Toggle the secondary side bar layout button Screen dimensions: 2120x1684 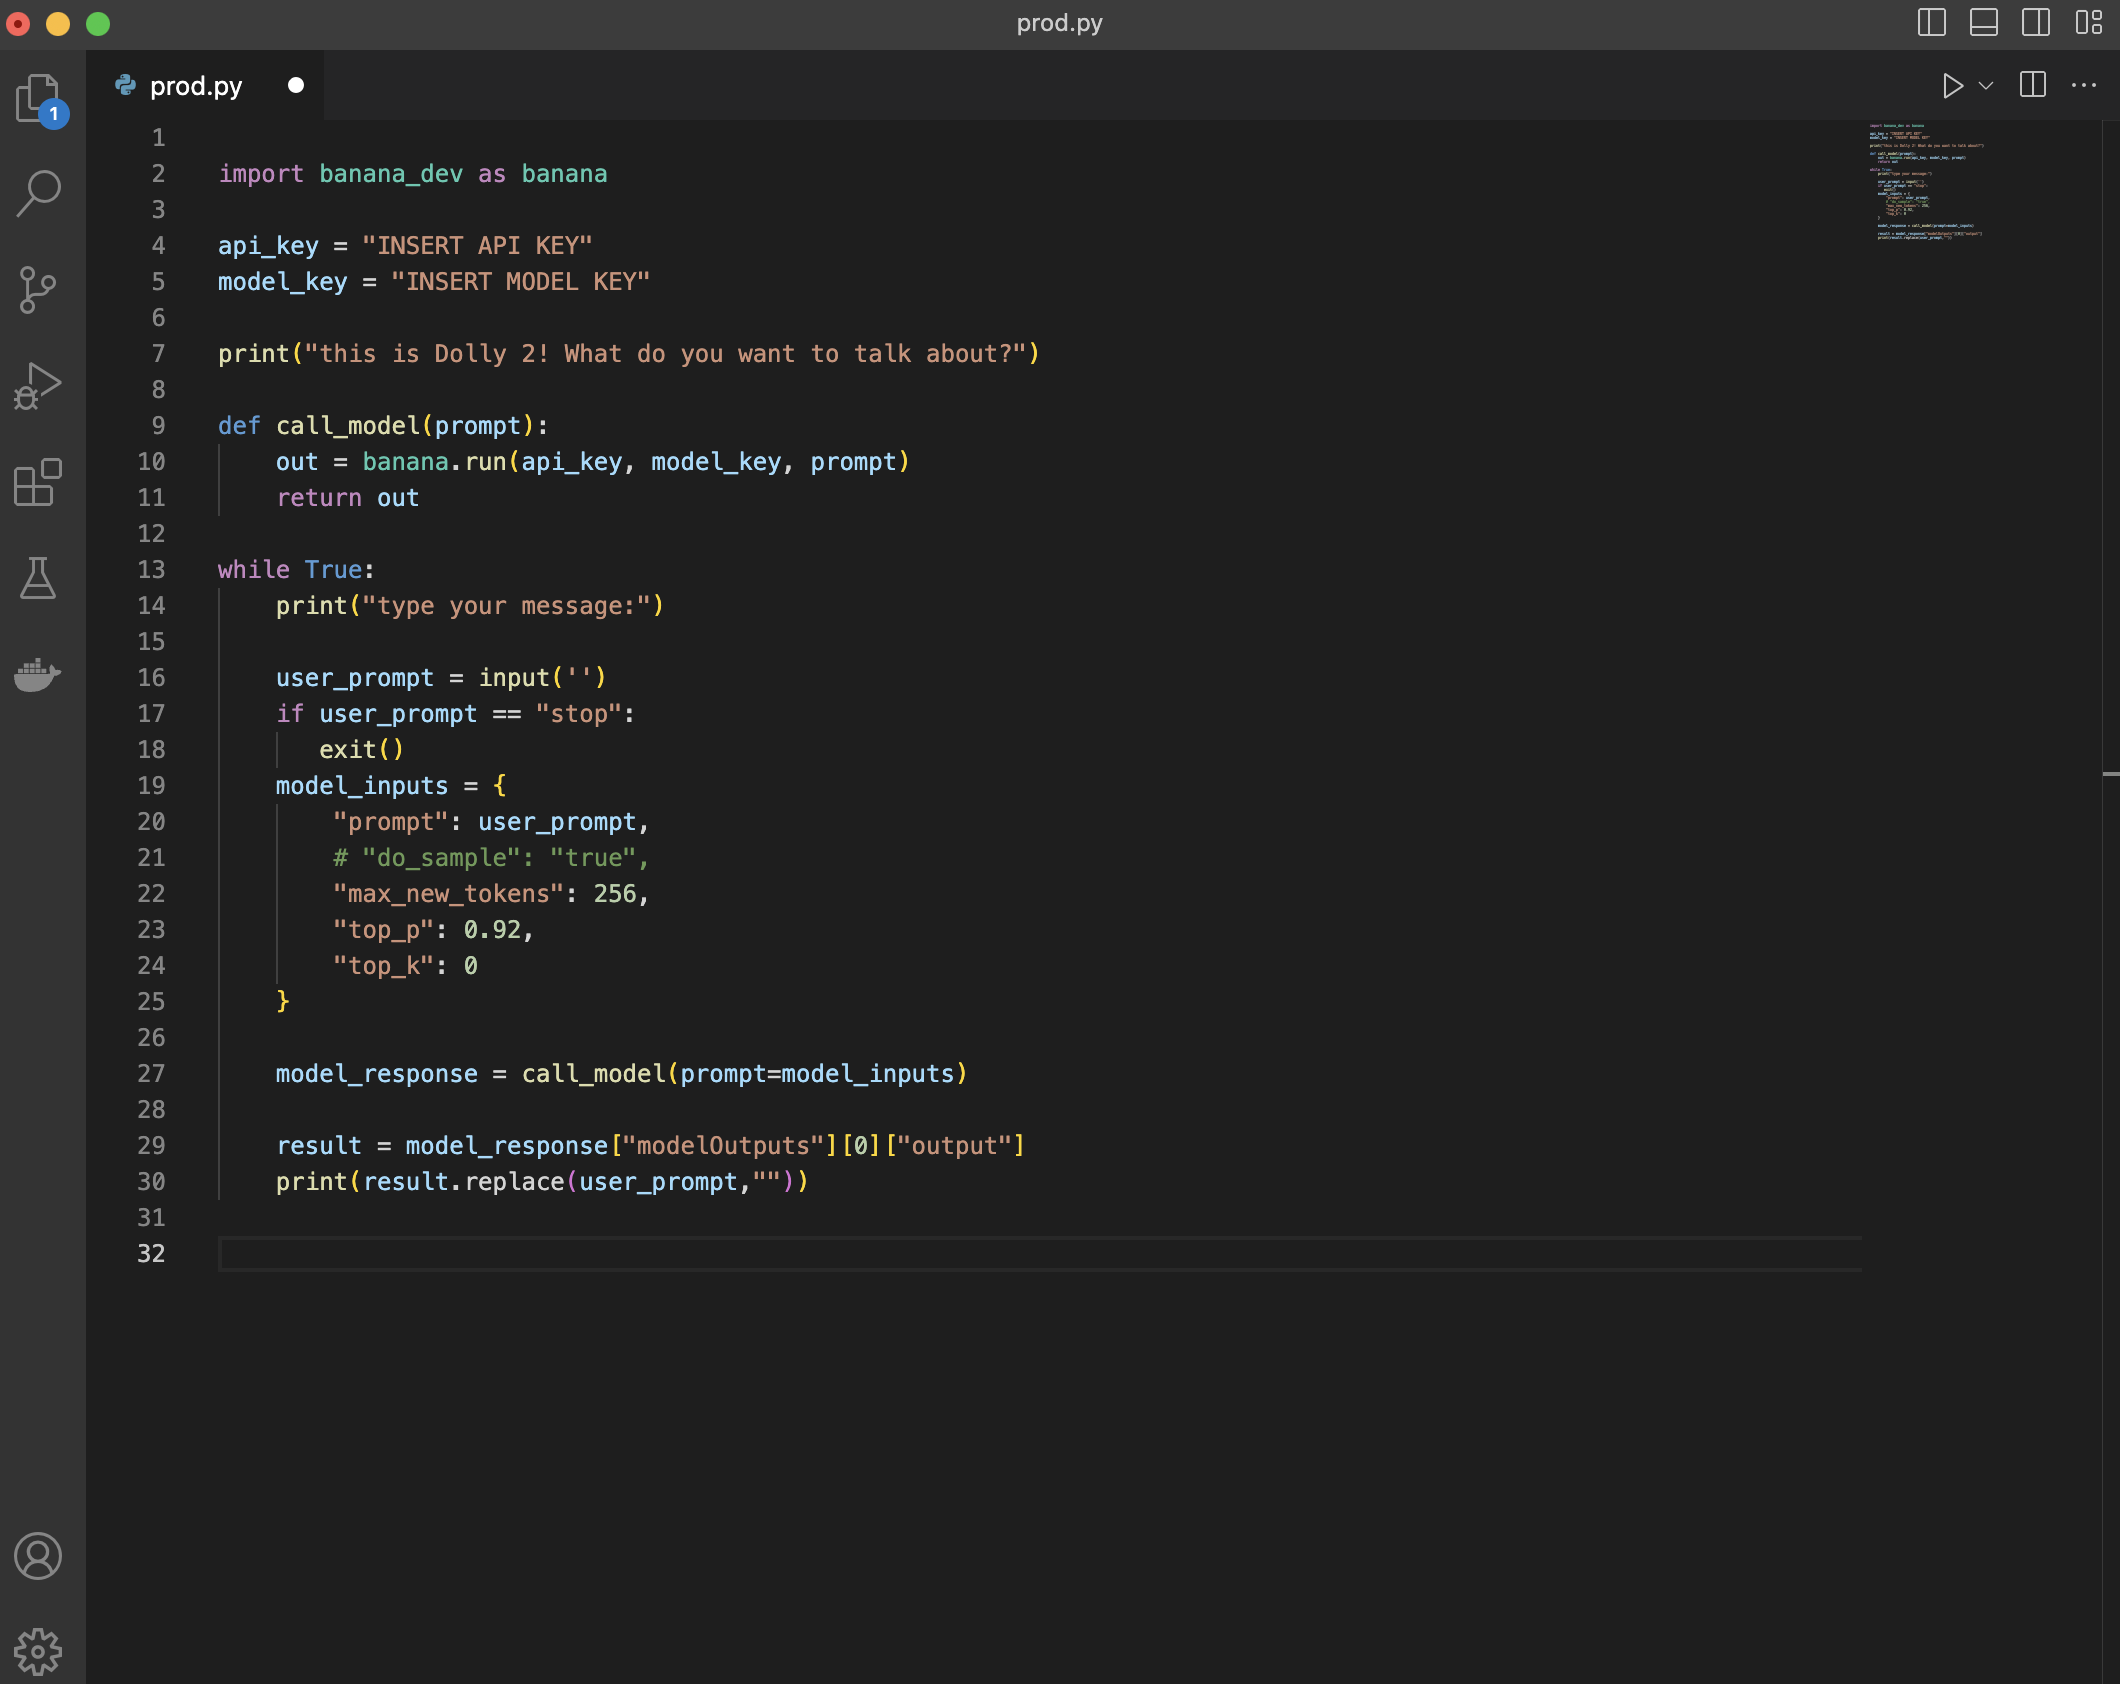2035,22
